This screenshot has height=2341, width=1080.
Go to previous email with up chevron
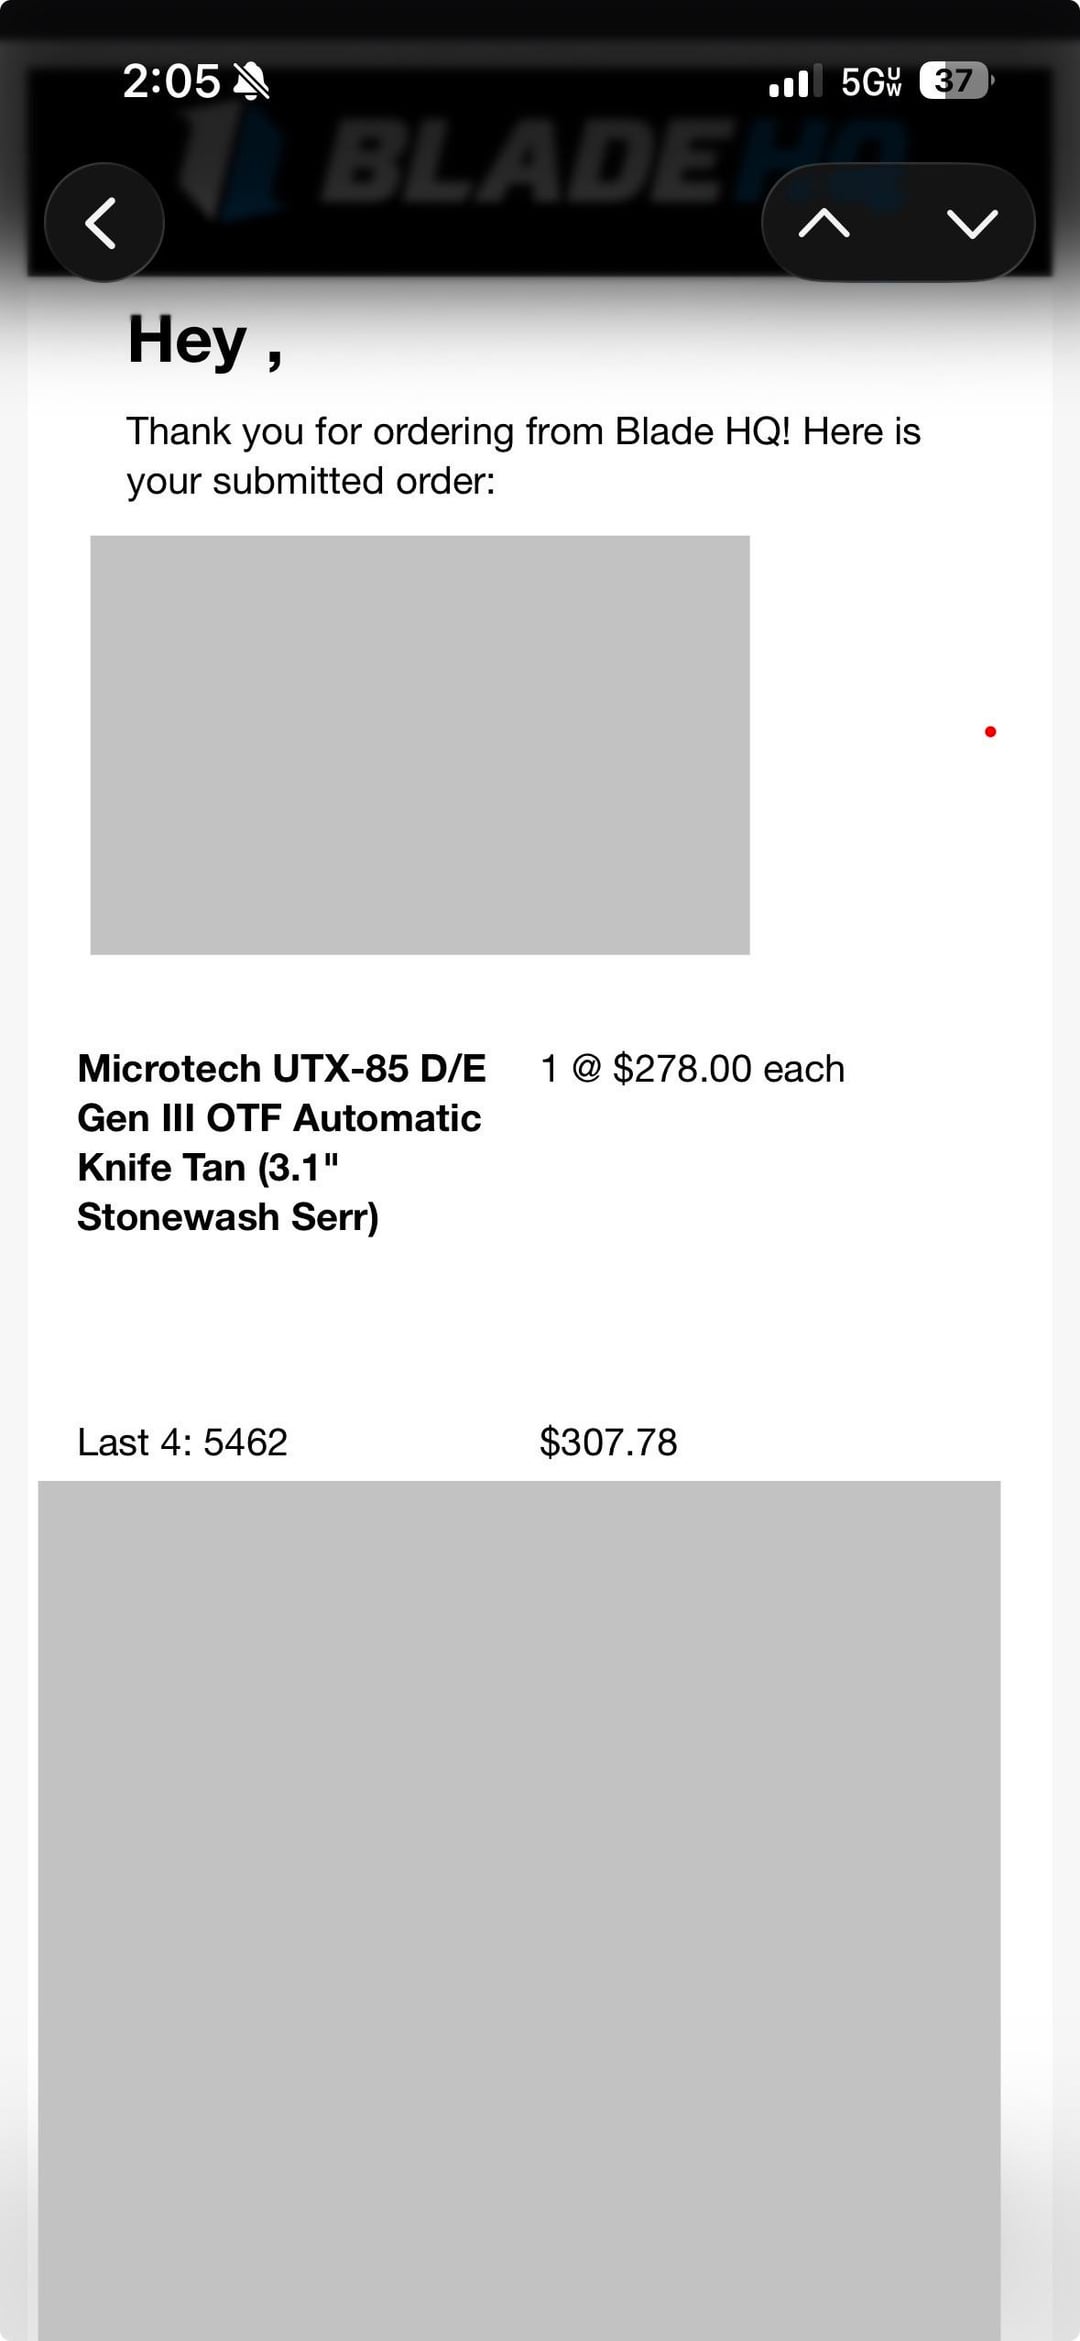pyautogui.click(x=824, y=222)
